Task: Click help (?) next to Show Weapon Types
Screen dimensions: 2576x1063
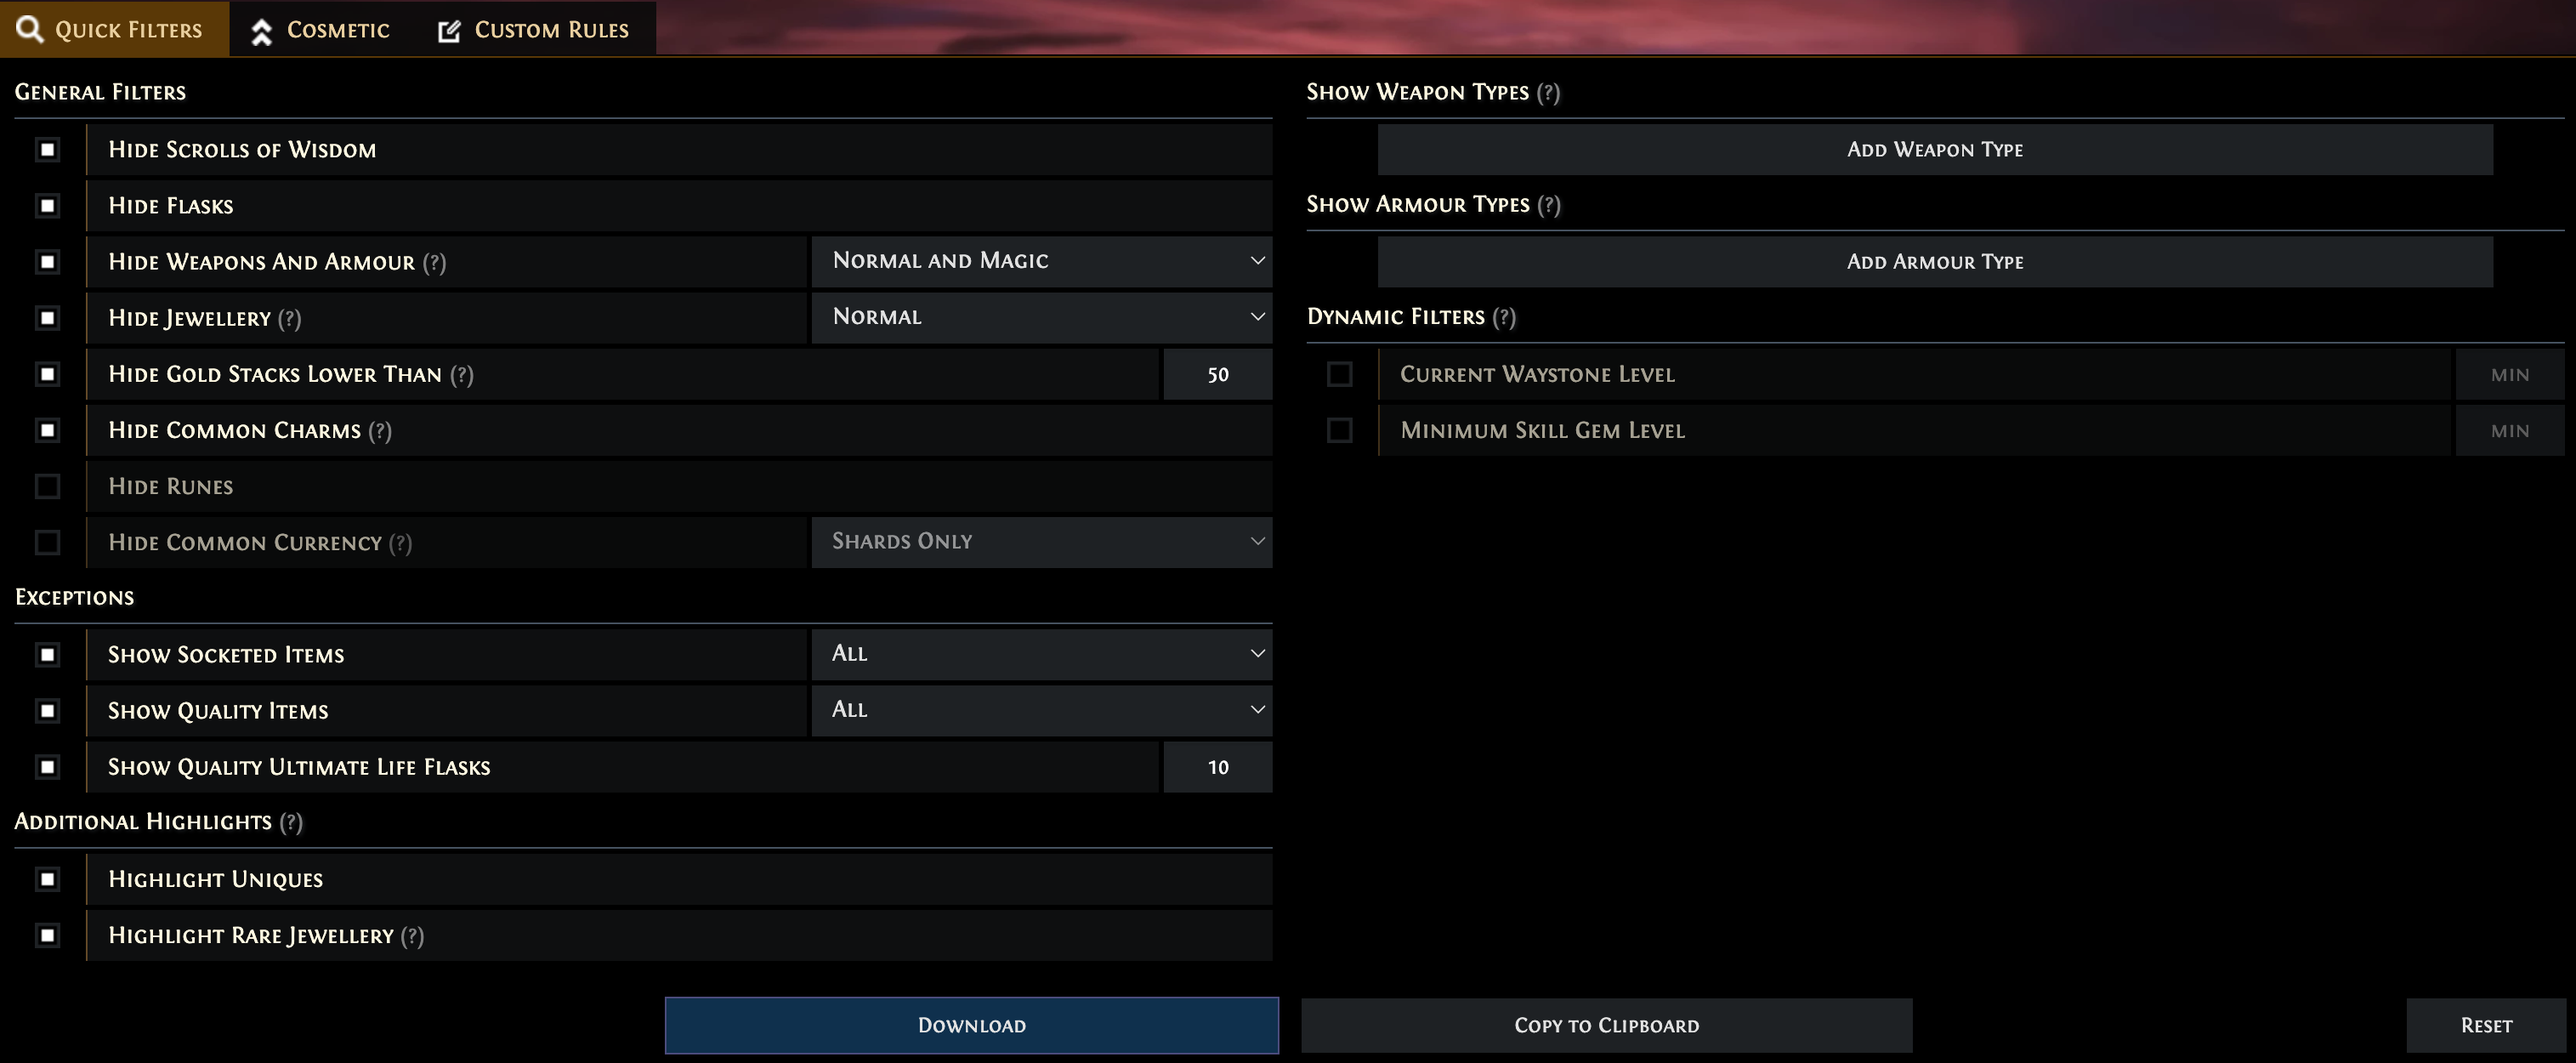Action: coord(1548,93)
